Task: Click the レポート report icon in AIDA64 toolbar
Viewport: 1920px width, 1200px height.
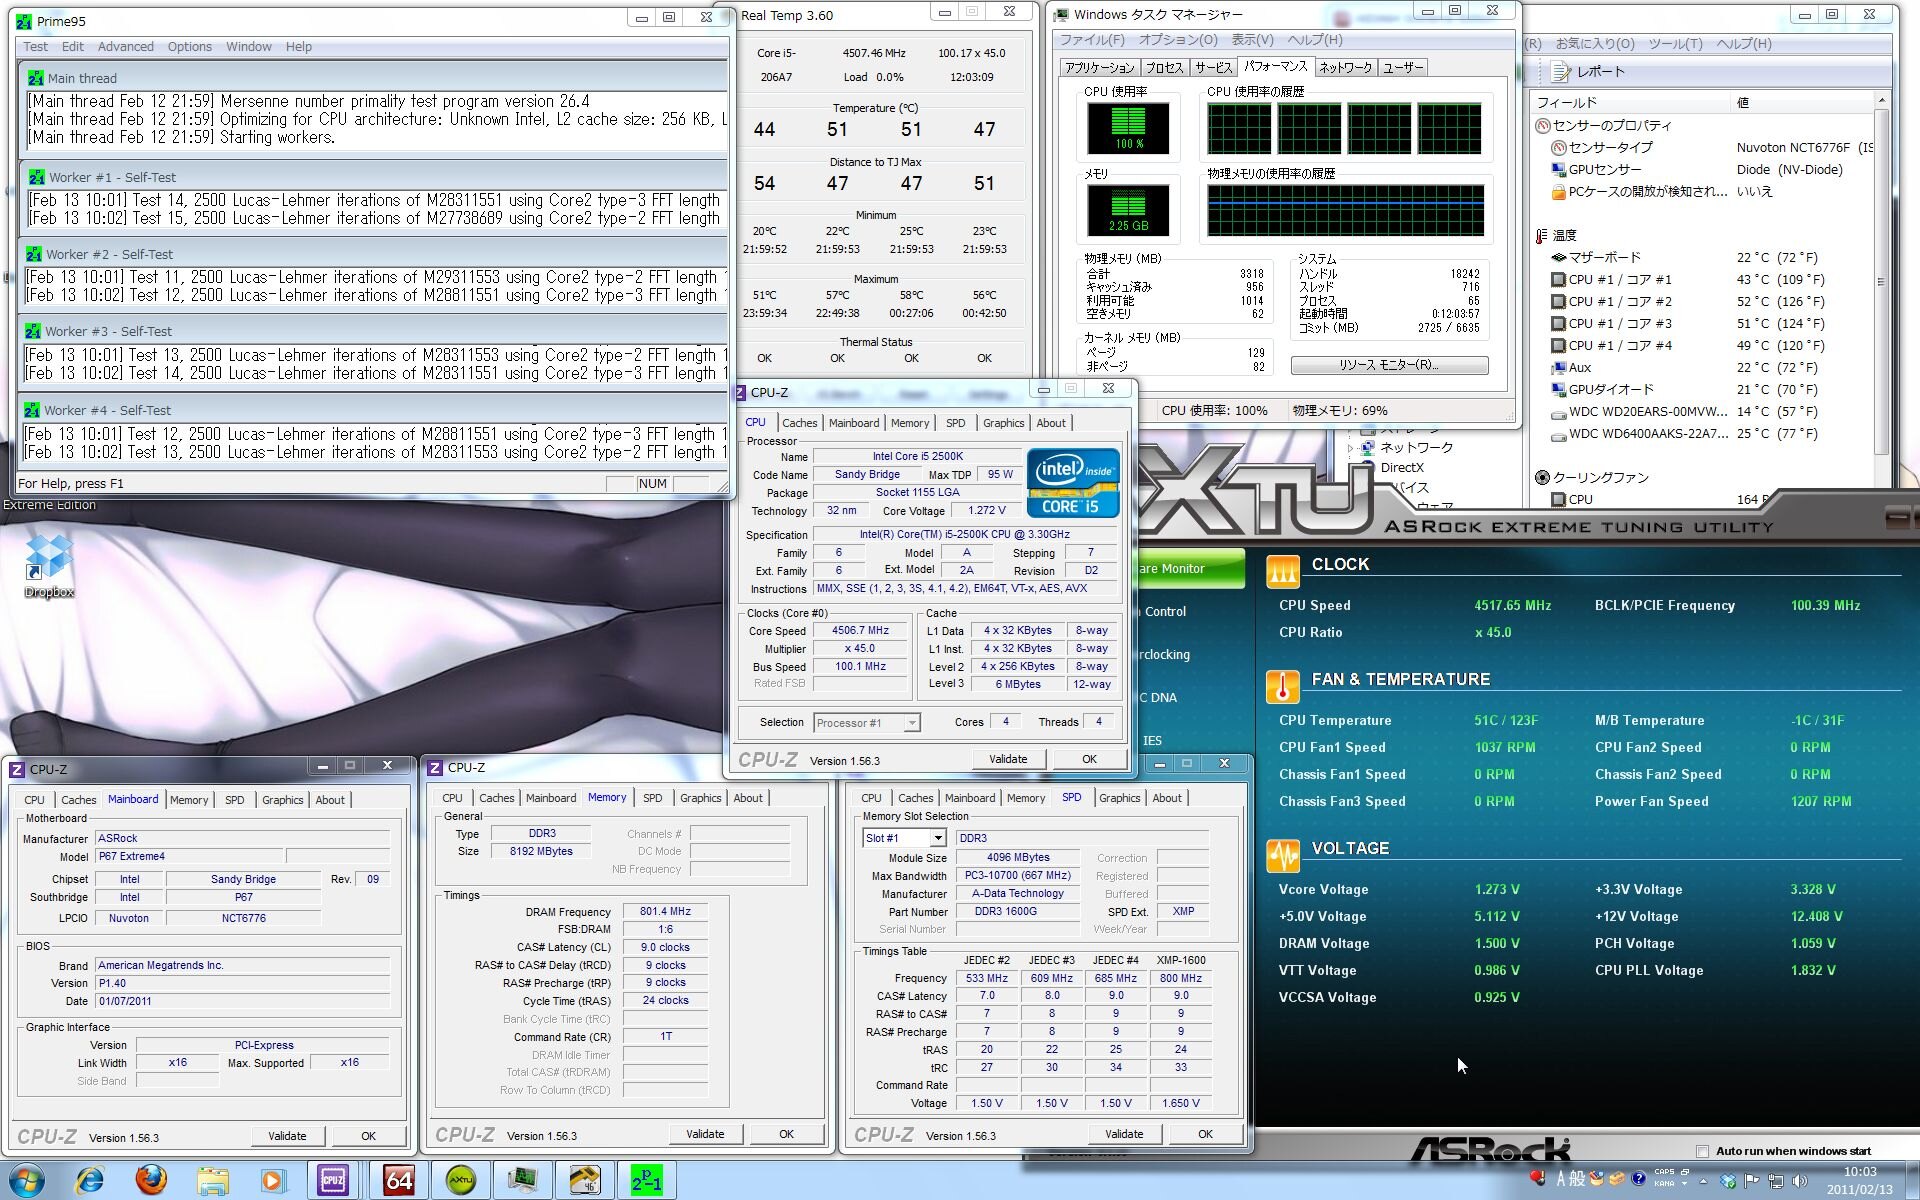Action: coord(1560,72)
